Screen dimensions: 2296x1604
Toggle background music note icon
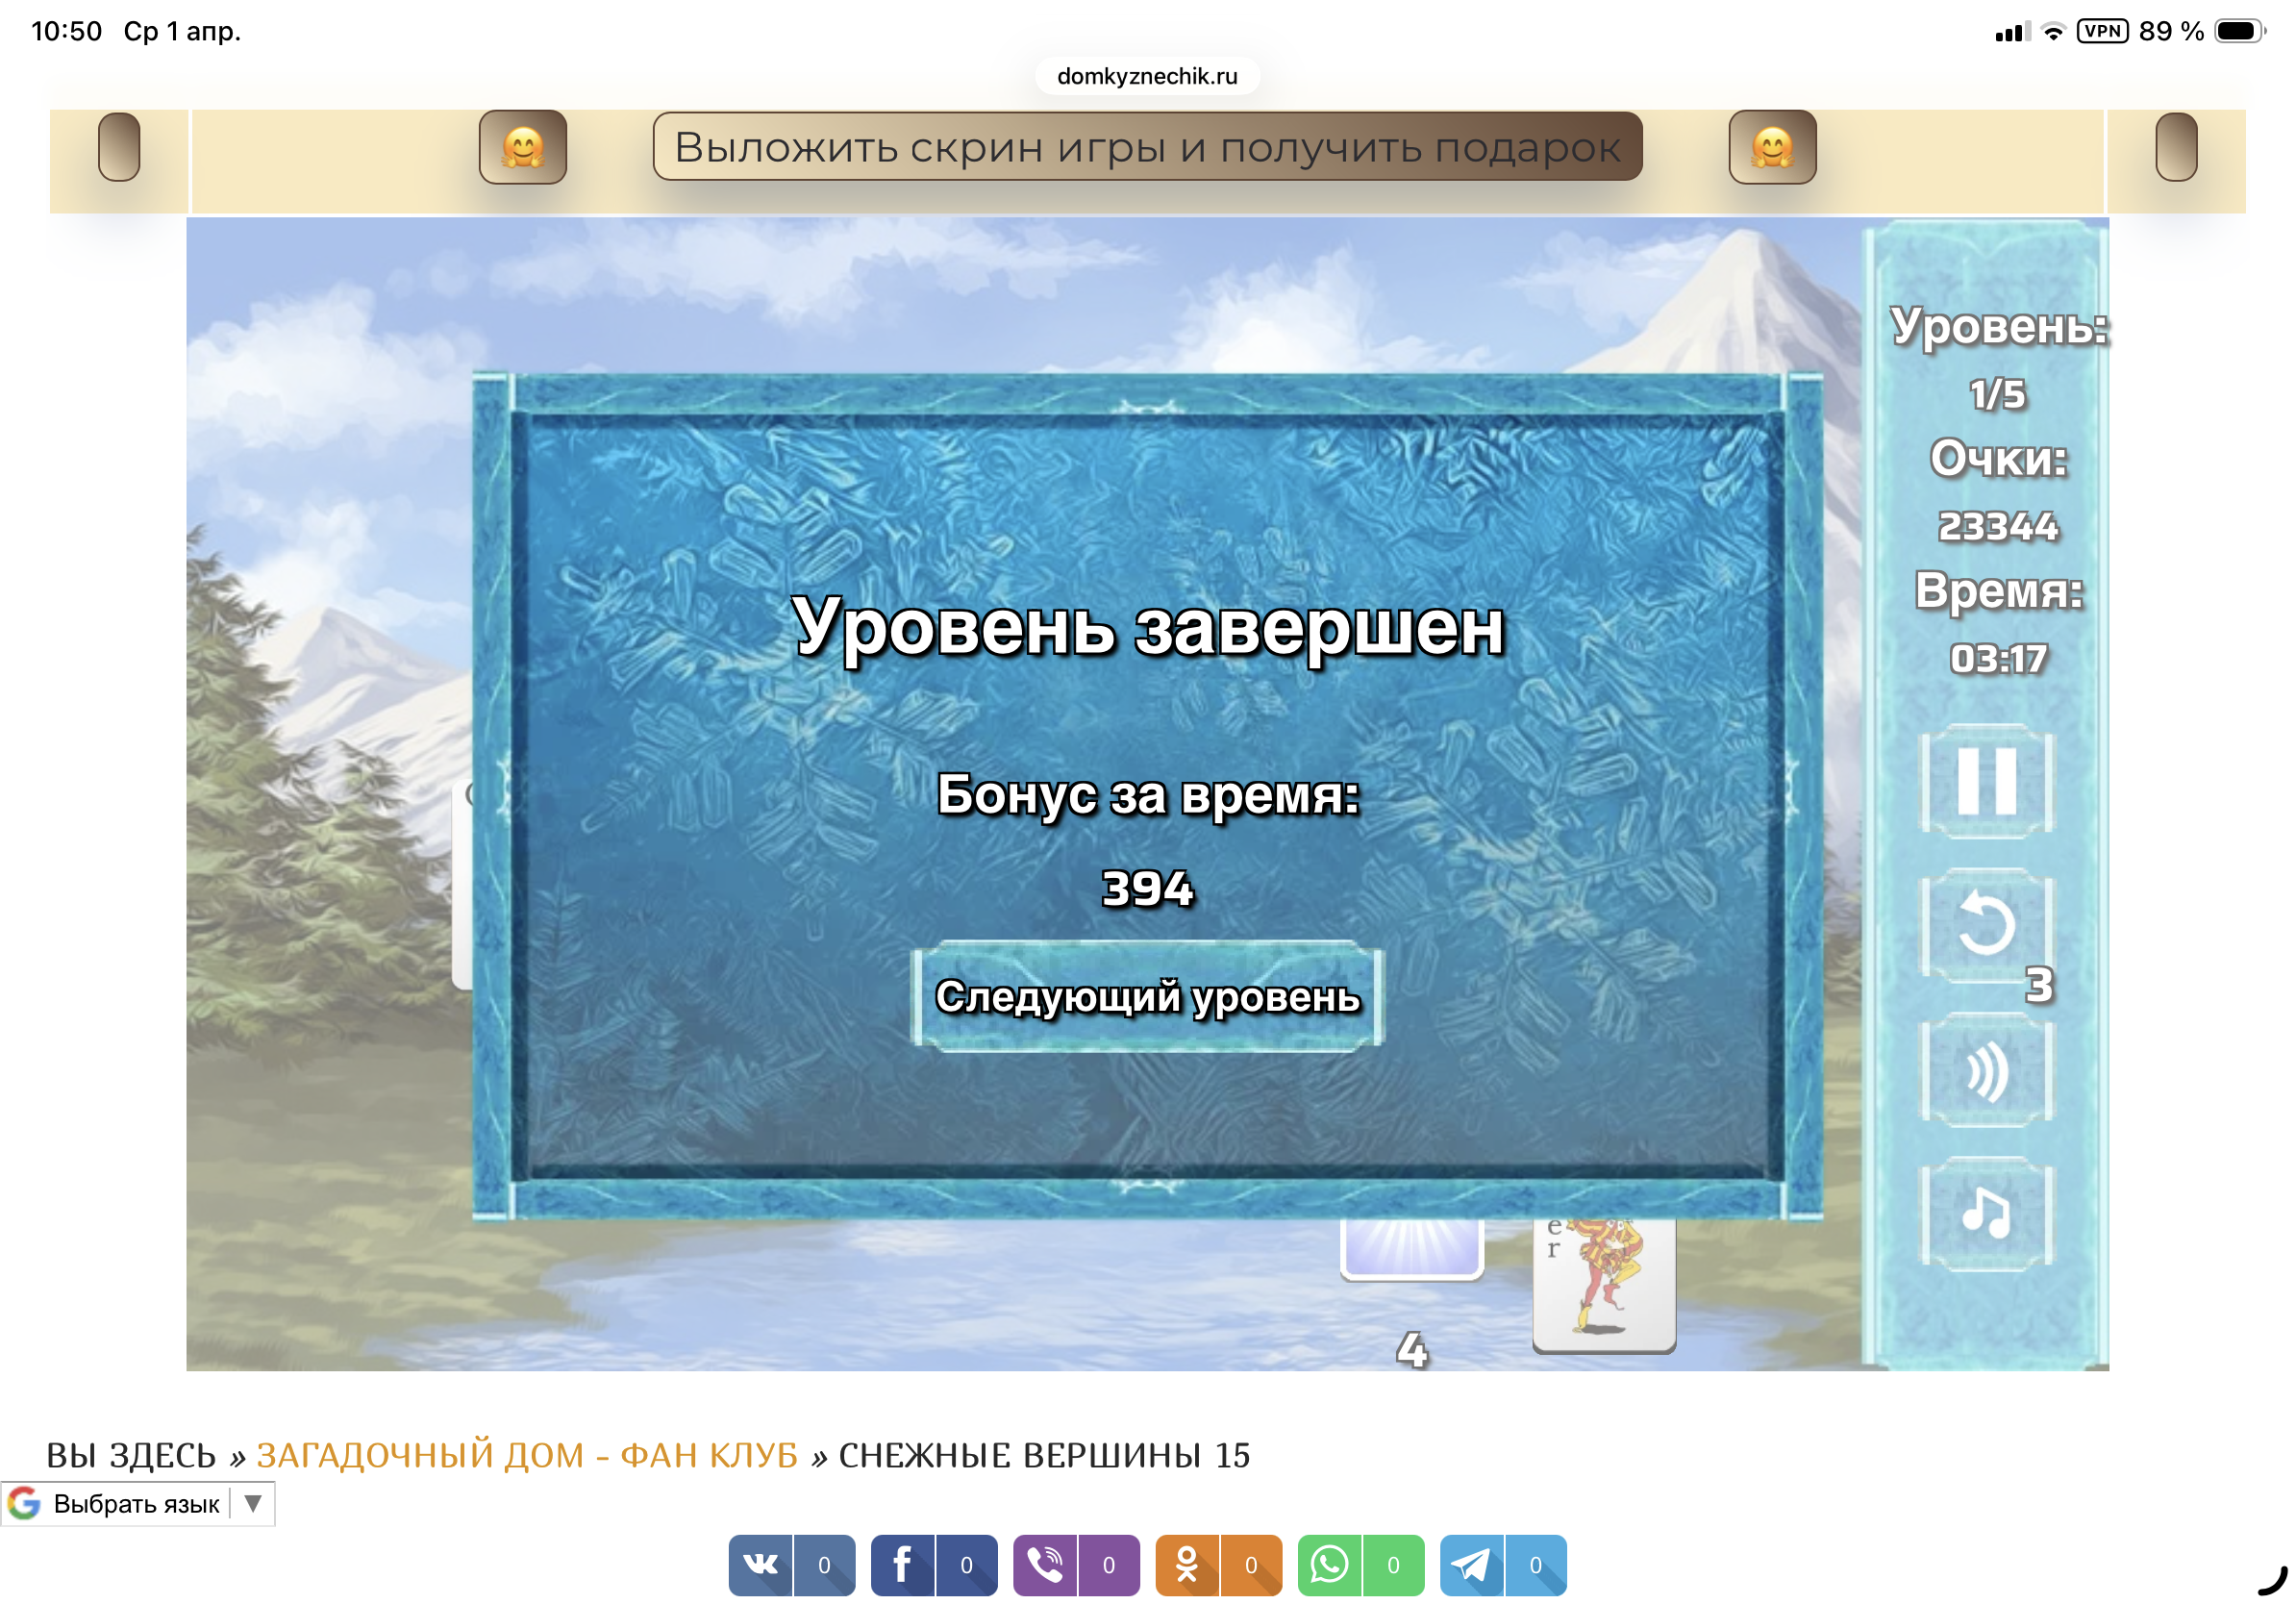pyautogui.click(x=1986, y=1214)
